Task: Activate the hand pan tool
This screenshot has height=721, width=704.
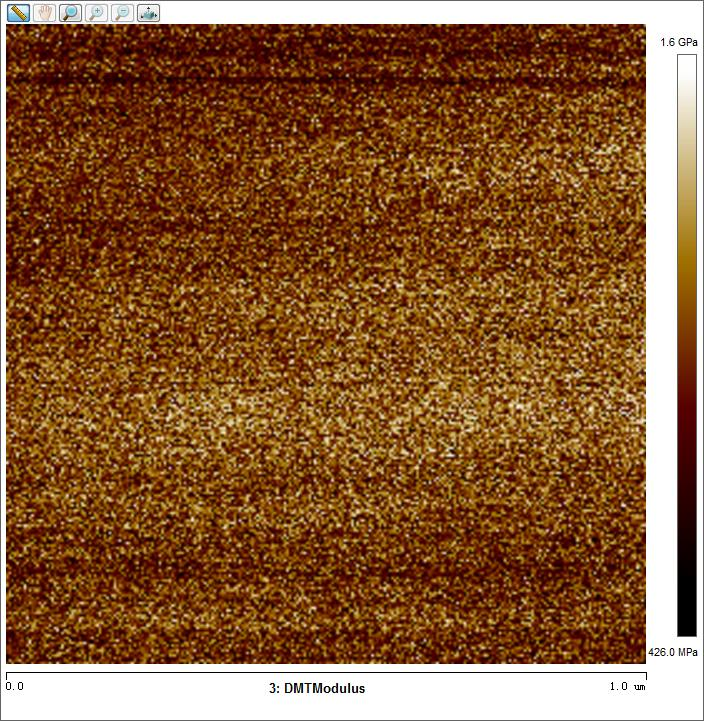Action: click(x=44, y=13)
